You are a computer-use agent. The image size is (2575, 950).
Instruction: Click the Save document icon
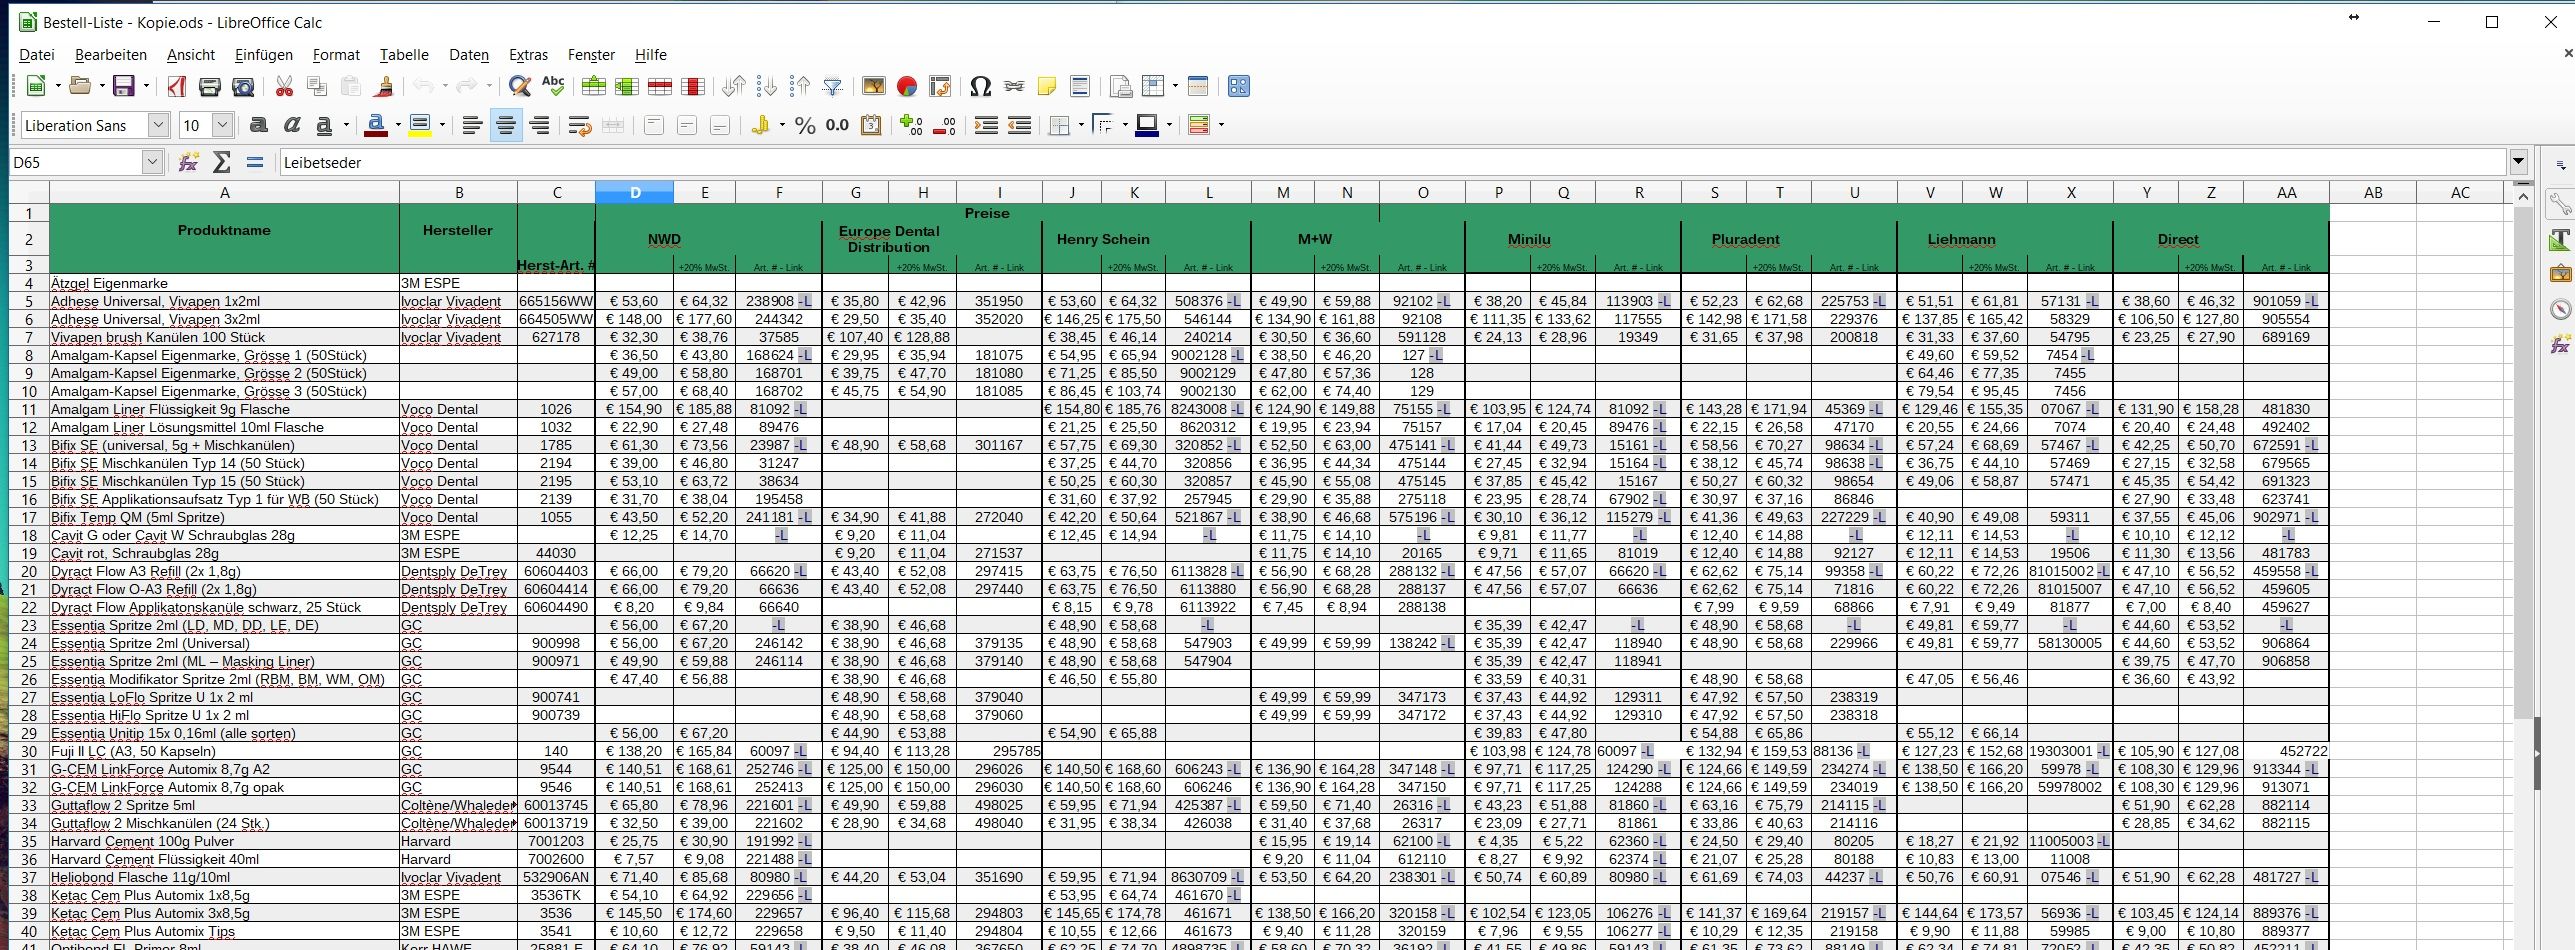[x=124, y=87]
